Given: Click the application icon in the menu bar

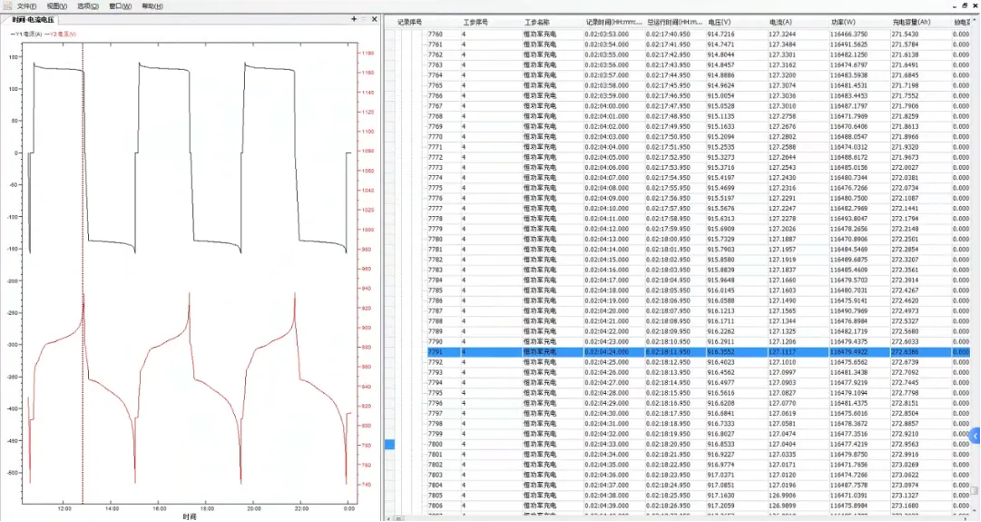Looking at the screenshot, I should tap(6, 6).
